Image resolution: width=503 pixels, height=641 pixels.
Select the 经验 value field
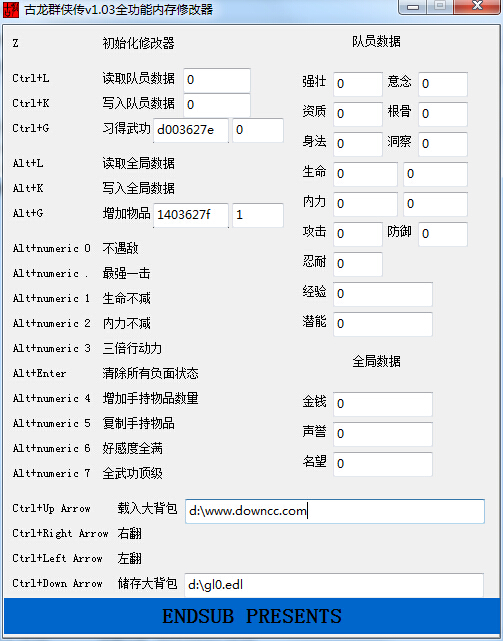tap(383, 294)
